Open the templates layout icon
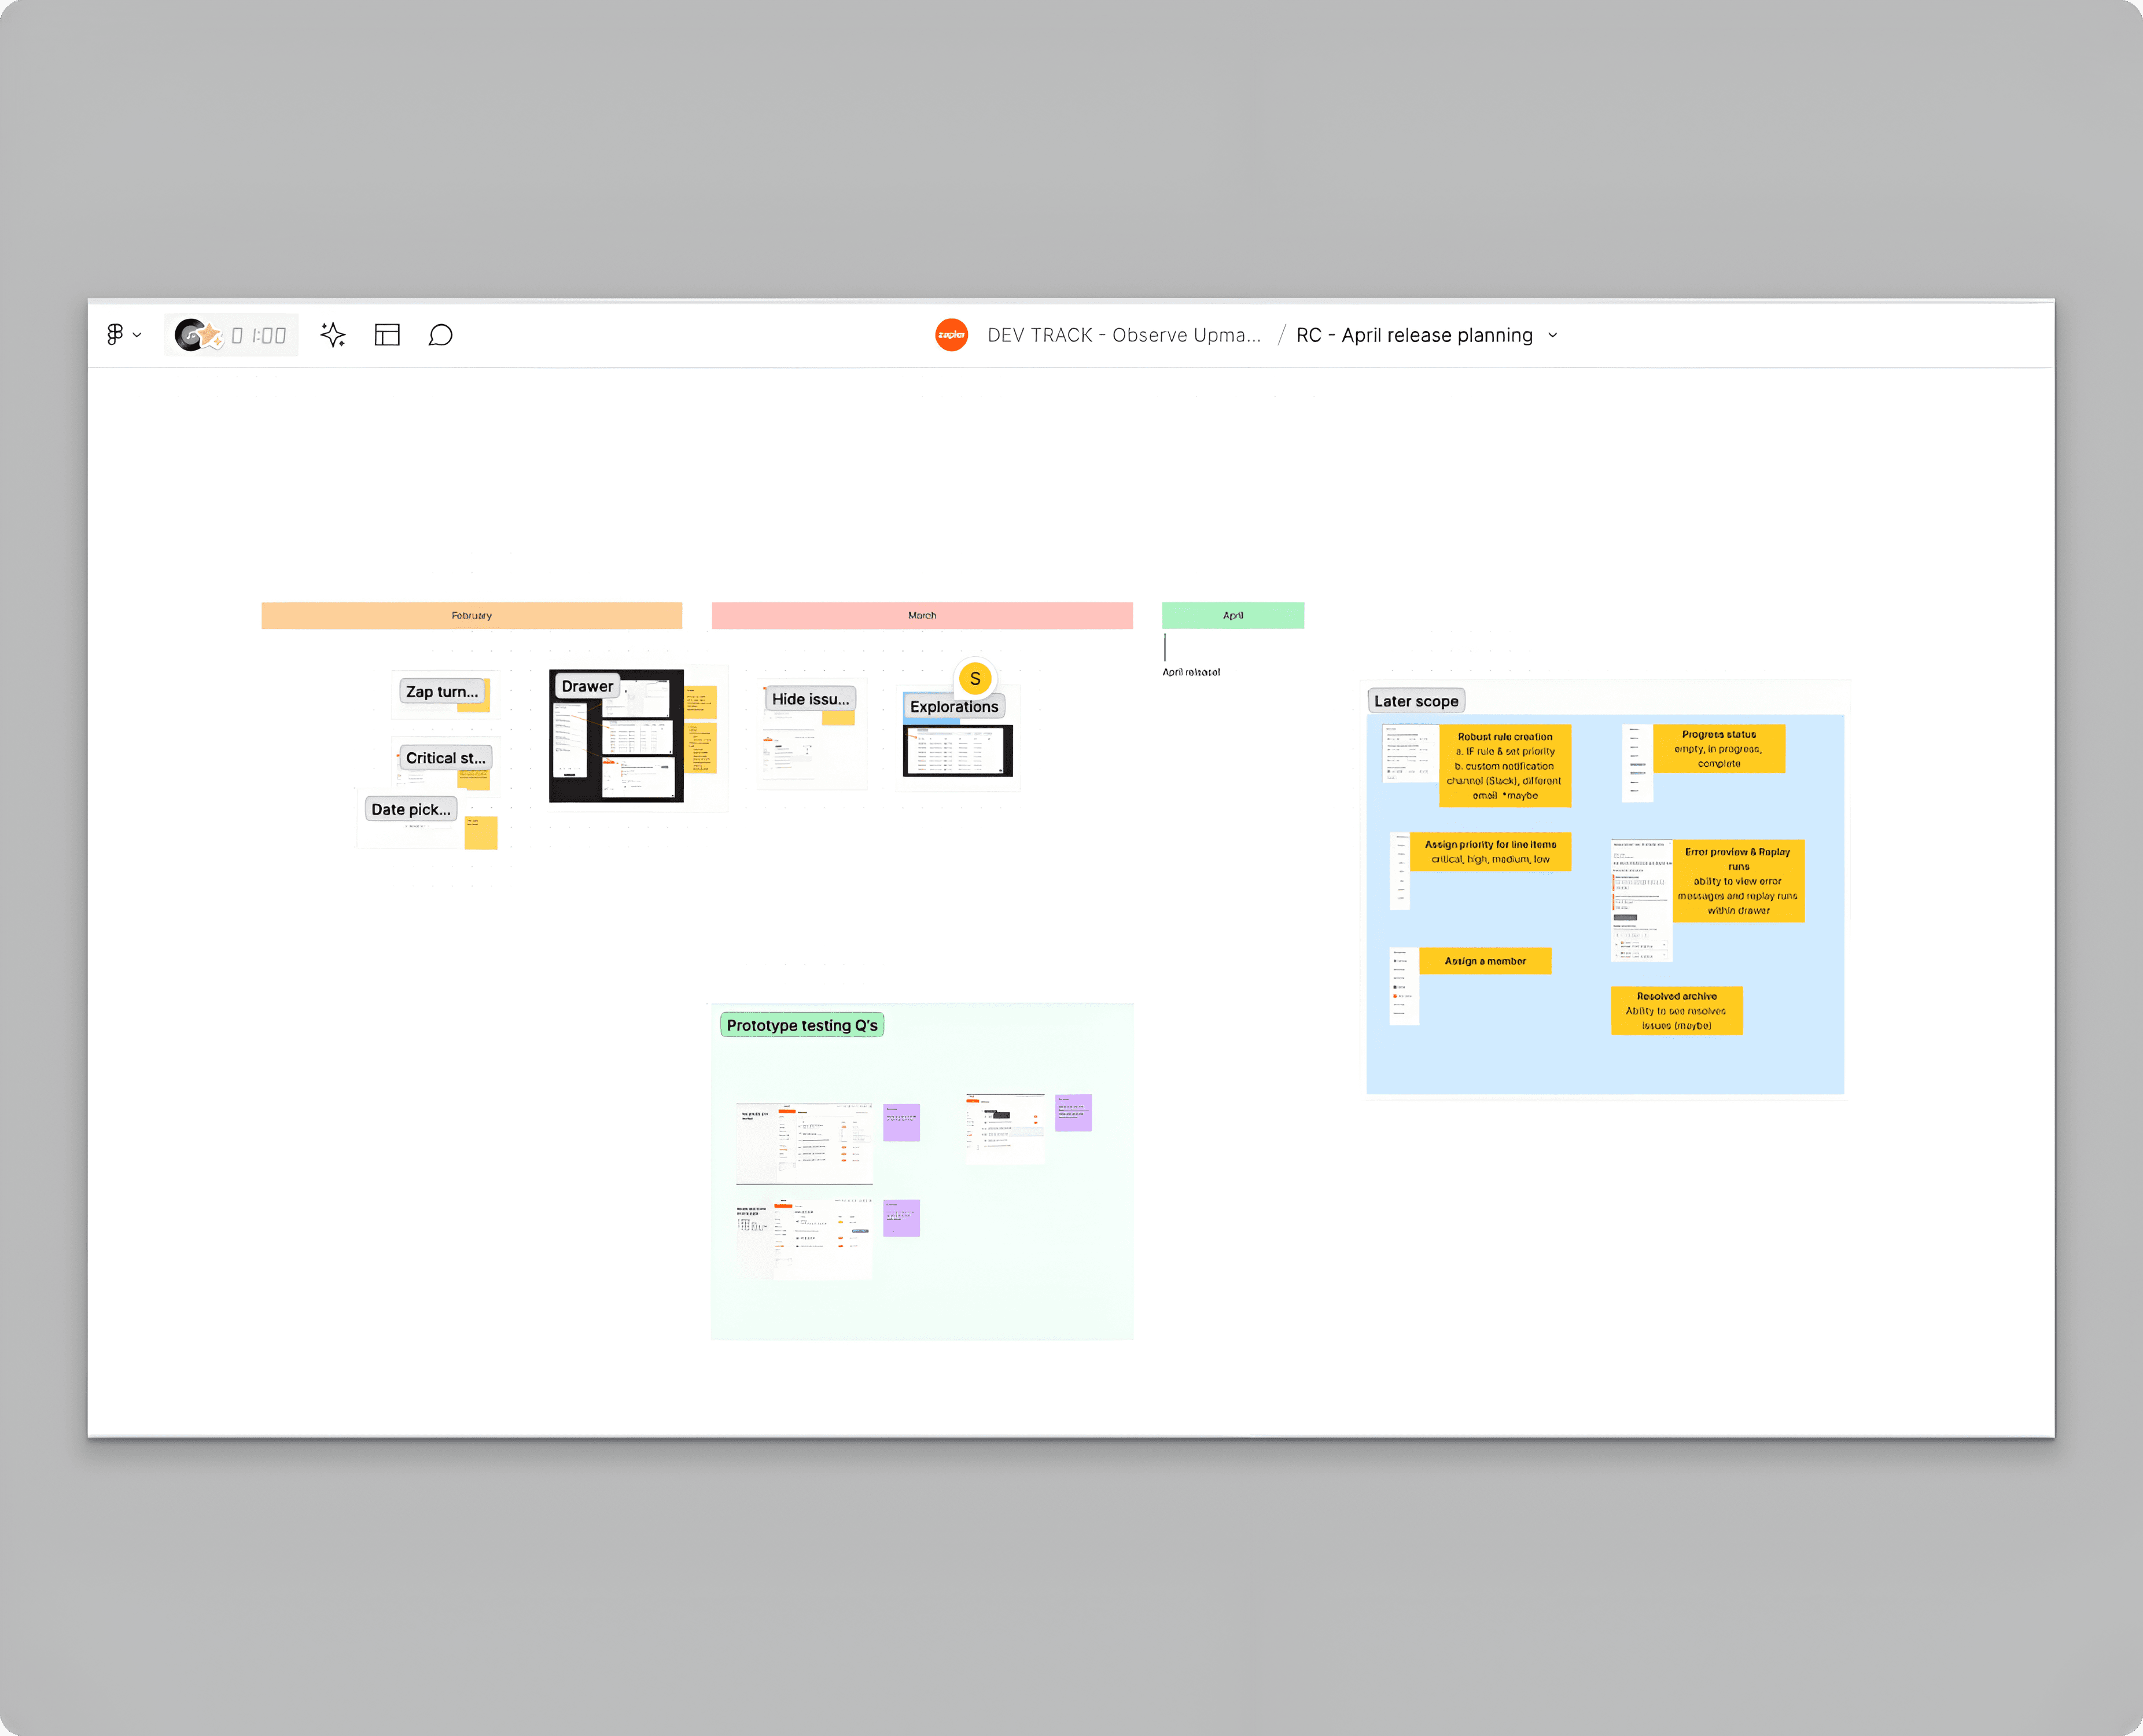Viewport: 2143px width, 1736px height. point(387,335)
